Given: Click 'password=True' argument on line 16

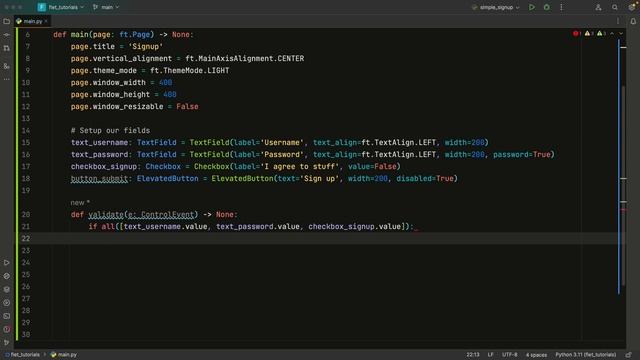Looking at the screenshot, I should 522,154.
